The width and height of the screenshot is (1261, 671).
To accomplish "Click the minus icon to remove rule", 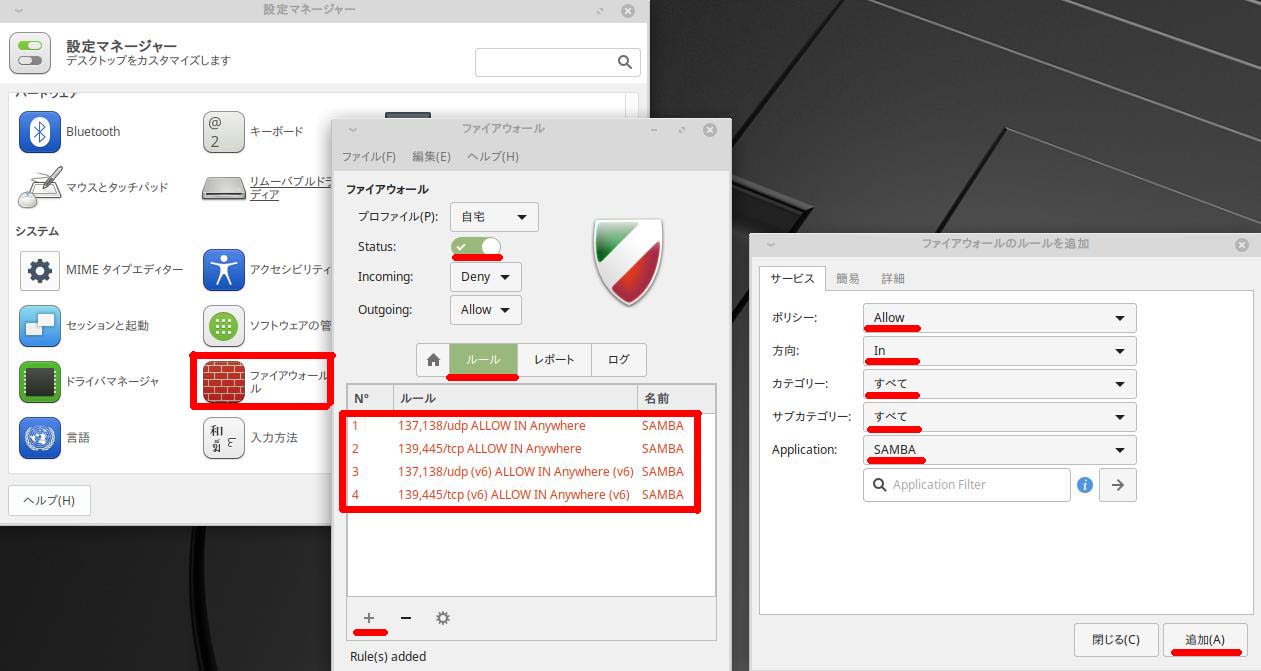I will pyautogui.click(x=406, y=618).
